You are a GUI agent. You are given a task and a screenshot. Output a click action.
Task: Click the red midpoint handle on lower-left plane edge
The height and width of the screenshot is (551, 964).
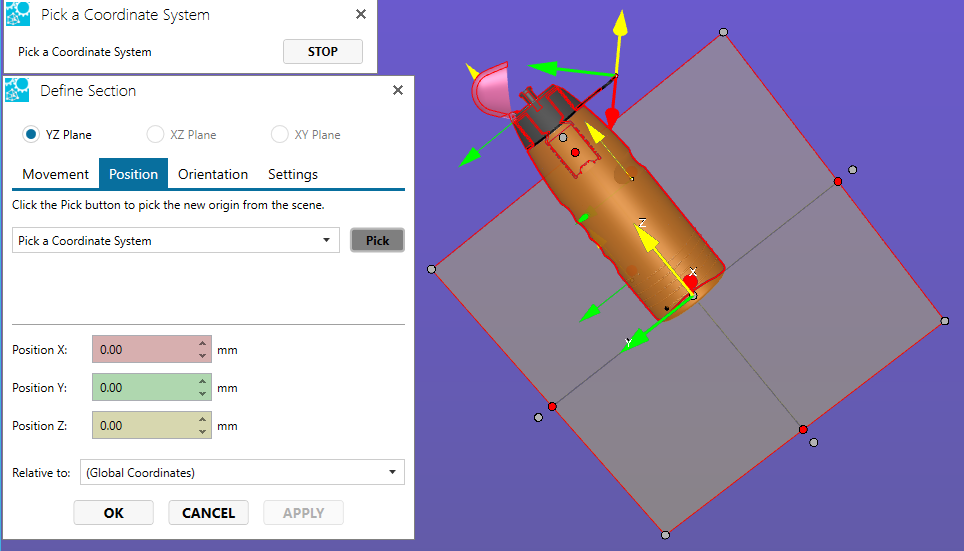tap(552, 406)
